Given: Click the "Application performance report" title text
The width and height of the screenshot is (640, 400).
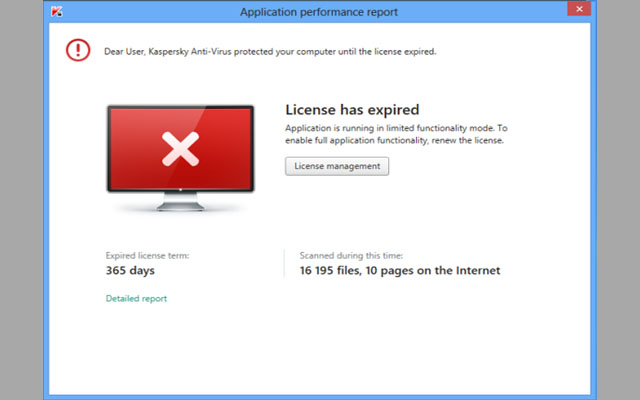Looking at the screenshot, I should pyautogui.click(x=318, y=12).
